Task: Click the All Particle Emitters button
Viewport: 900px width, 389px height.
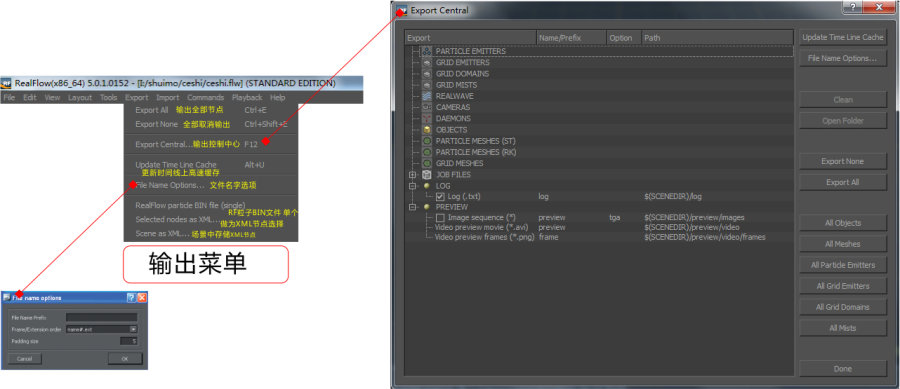Action: [843, 265]
